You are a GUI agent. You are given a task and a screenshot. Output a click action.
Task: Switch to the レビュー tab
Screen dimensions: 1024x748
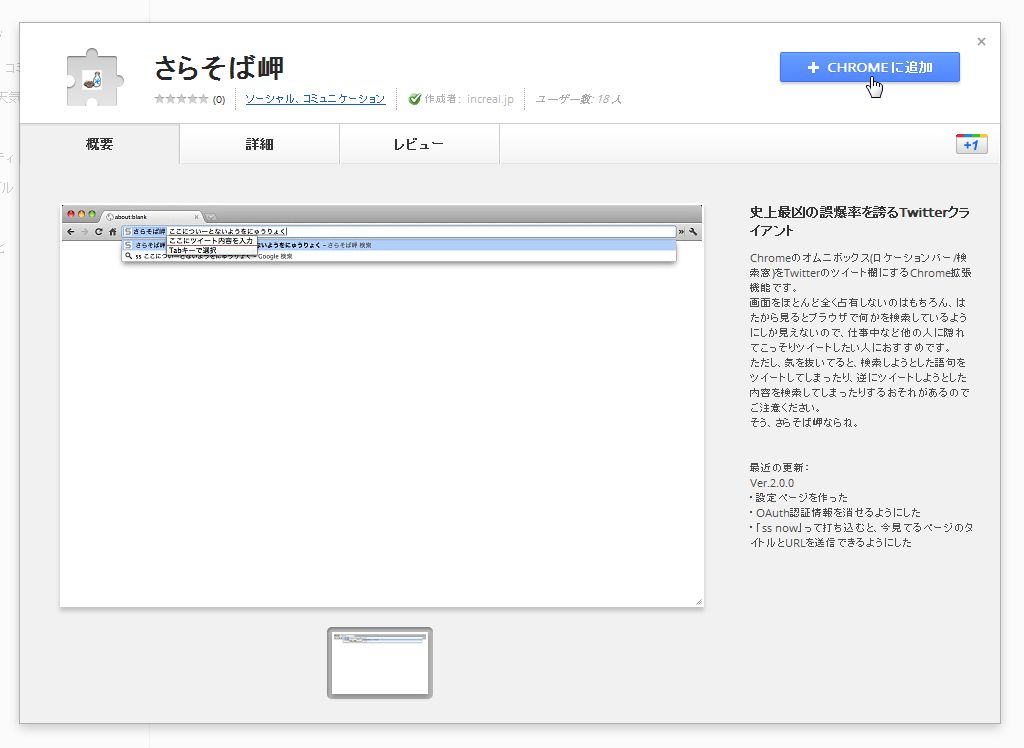pyautogui.click(x=419, y=144)
